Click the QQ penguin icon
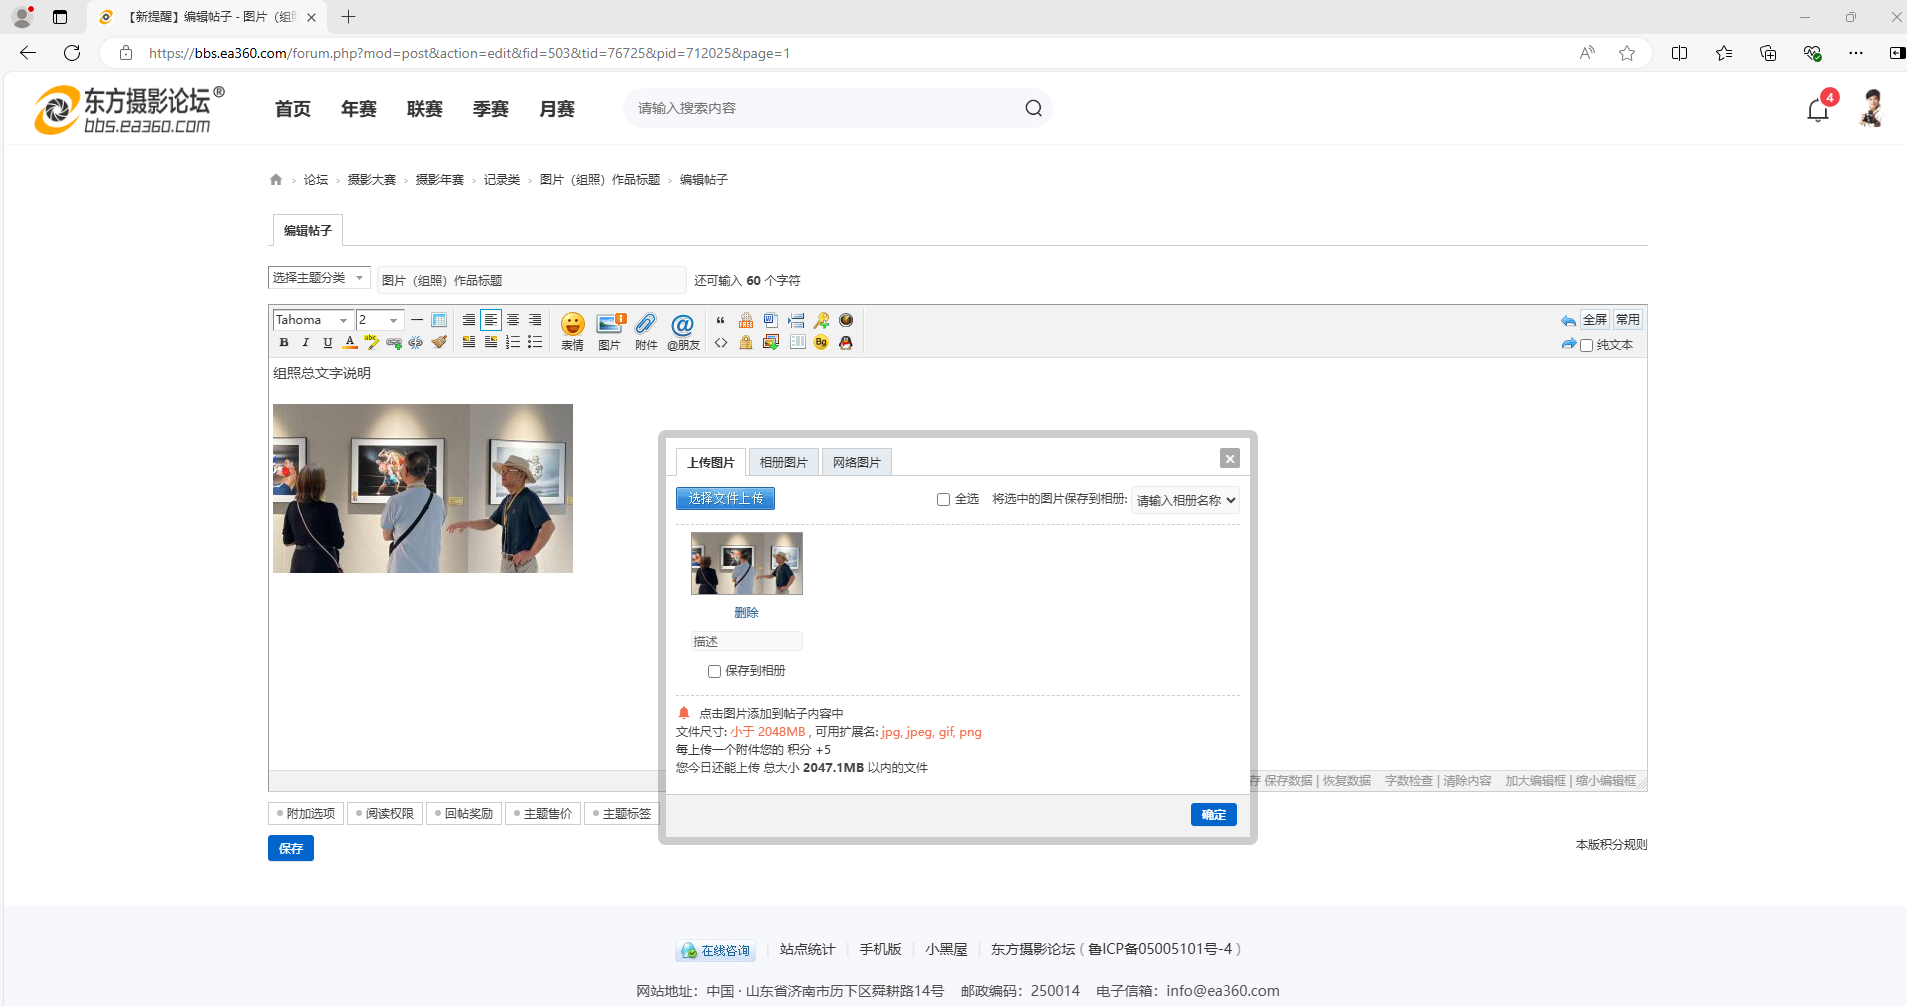 846,343
